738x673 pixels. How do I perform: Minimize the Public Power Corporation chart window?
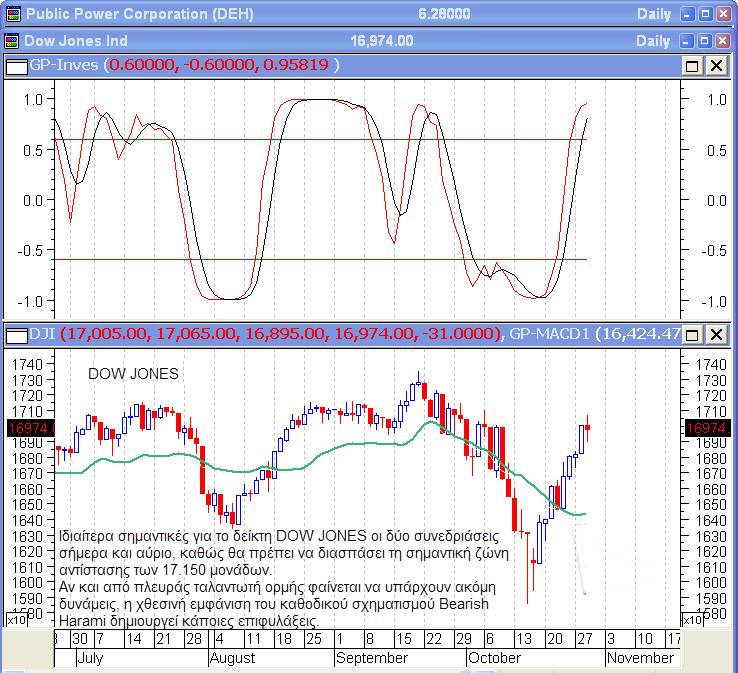686,14
